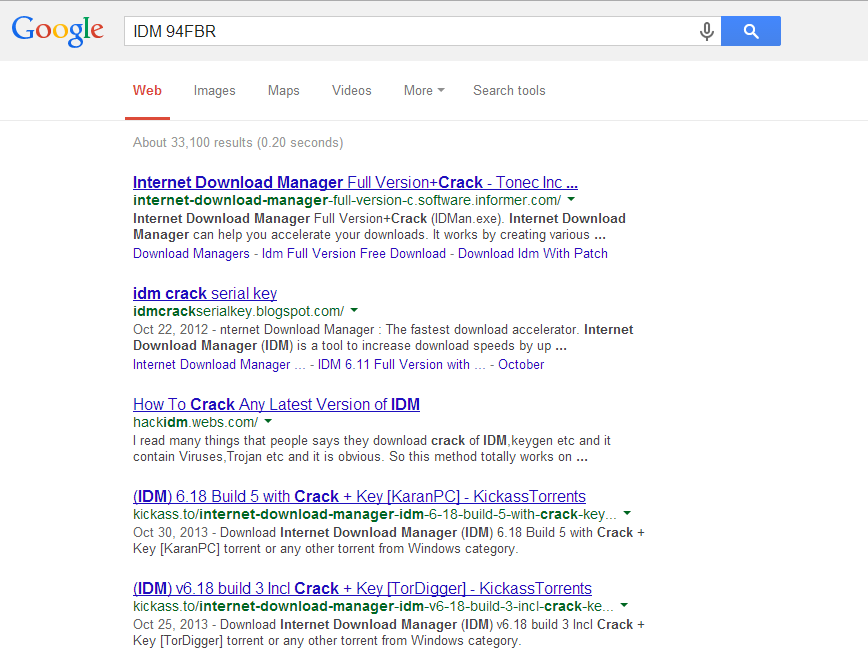The height and width of the screenshot is (666, 868).
Task: Open Internet Download Manager Full Version+Crack result
Action: [355, 182]
